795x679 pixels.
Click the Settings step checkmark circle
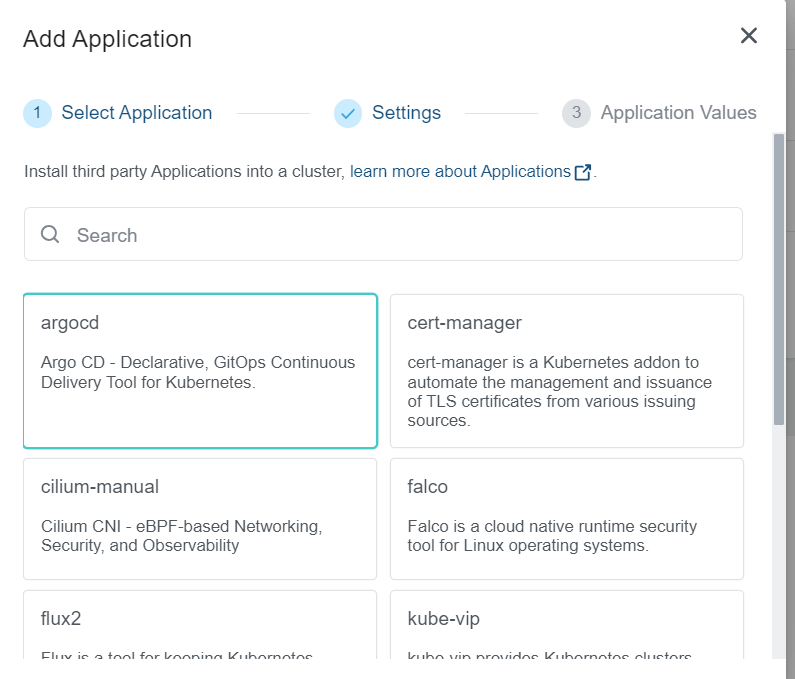[348, 113]
